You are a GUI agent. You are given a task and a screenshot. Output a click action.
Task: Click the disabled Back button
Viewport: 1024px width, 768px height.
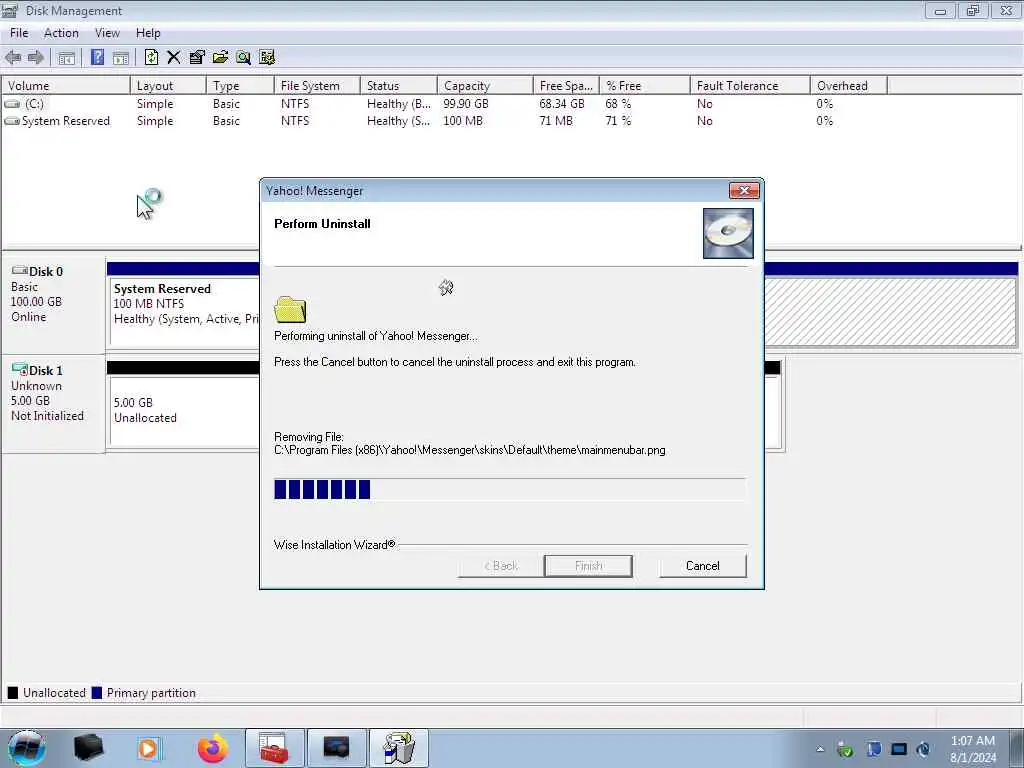tap(501, 566)
